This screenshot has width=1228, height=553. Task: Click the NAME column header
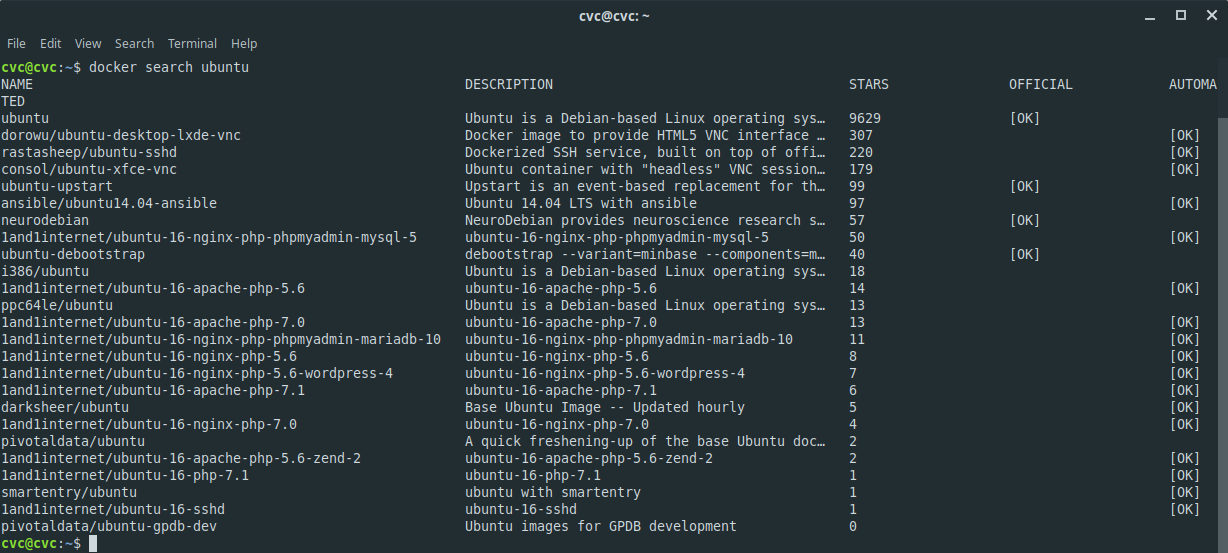pos(17,84)
